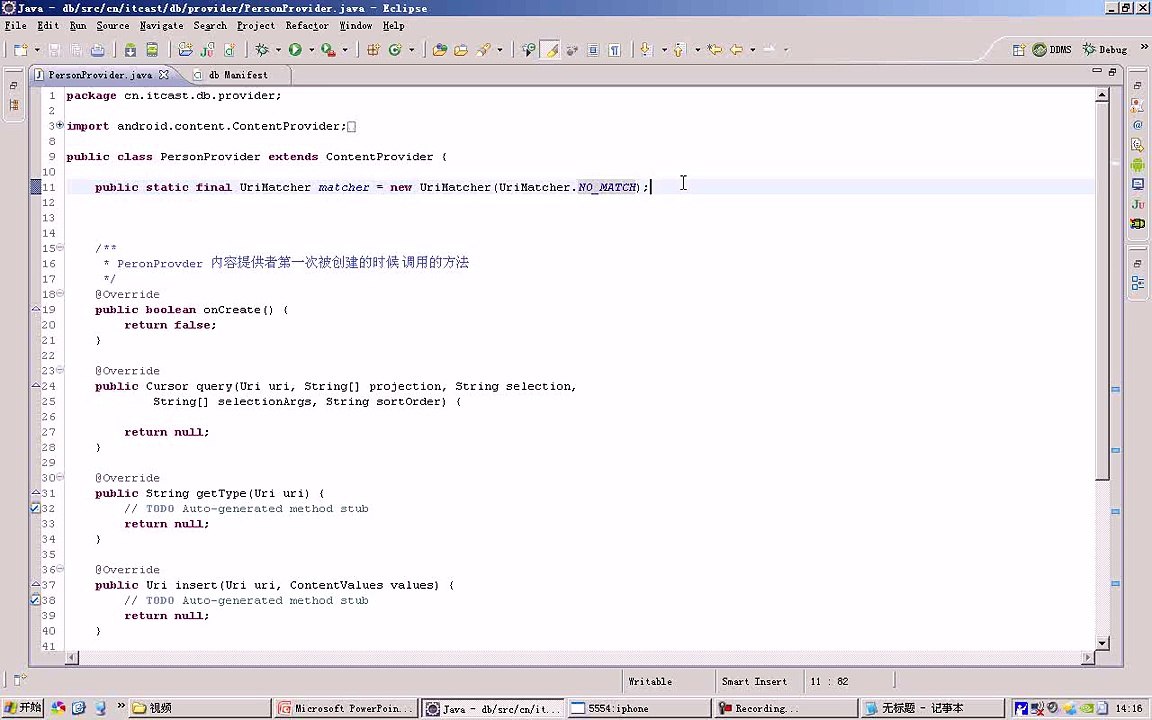1152x720 pixels.
Task: Toggle Block Selection mode icon
Action: point(593,49)
